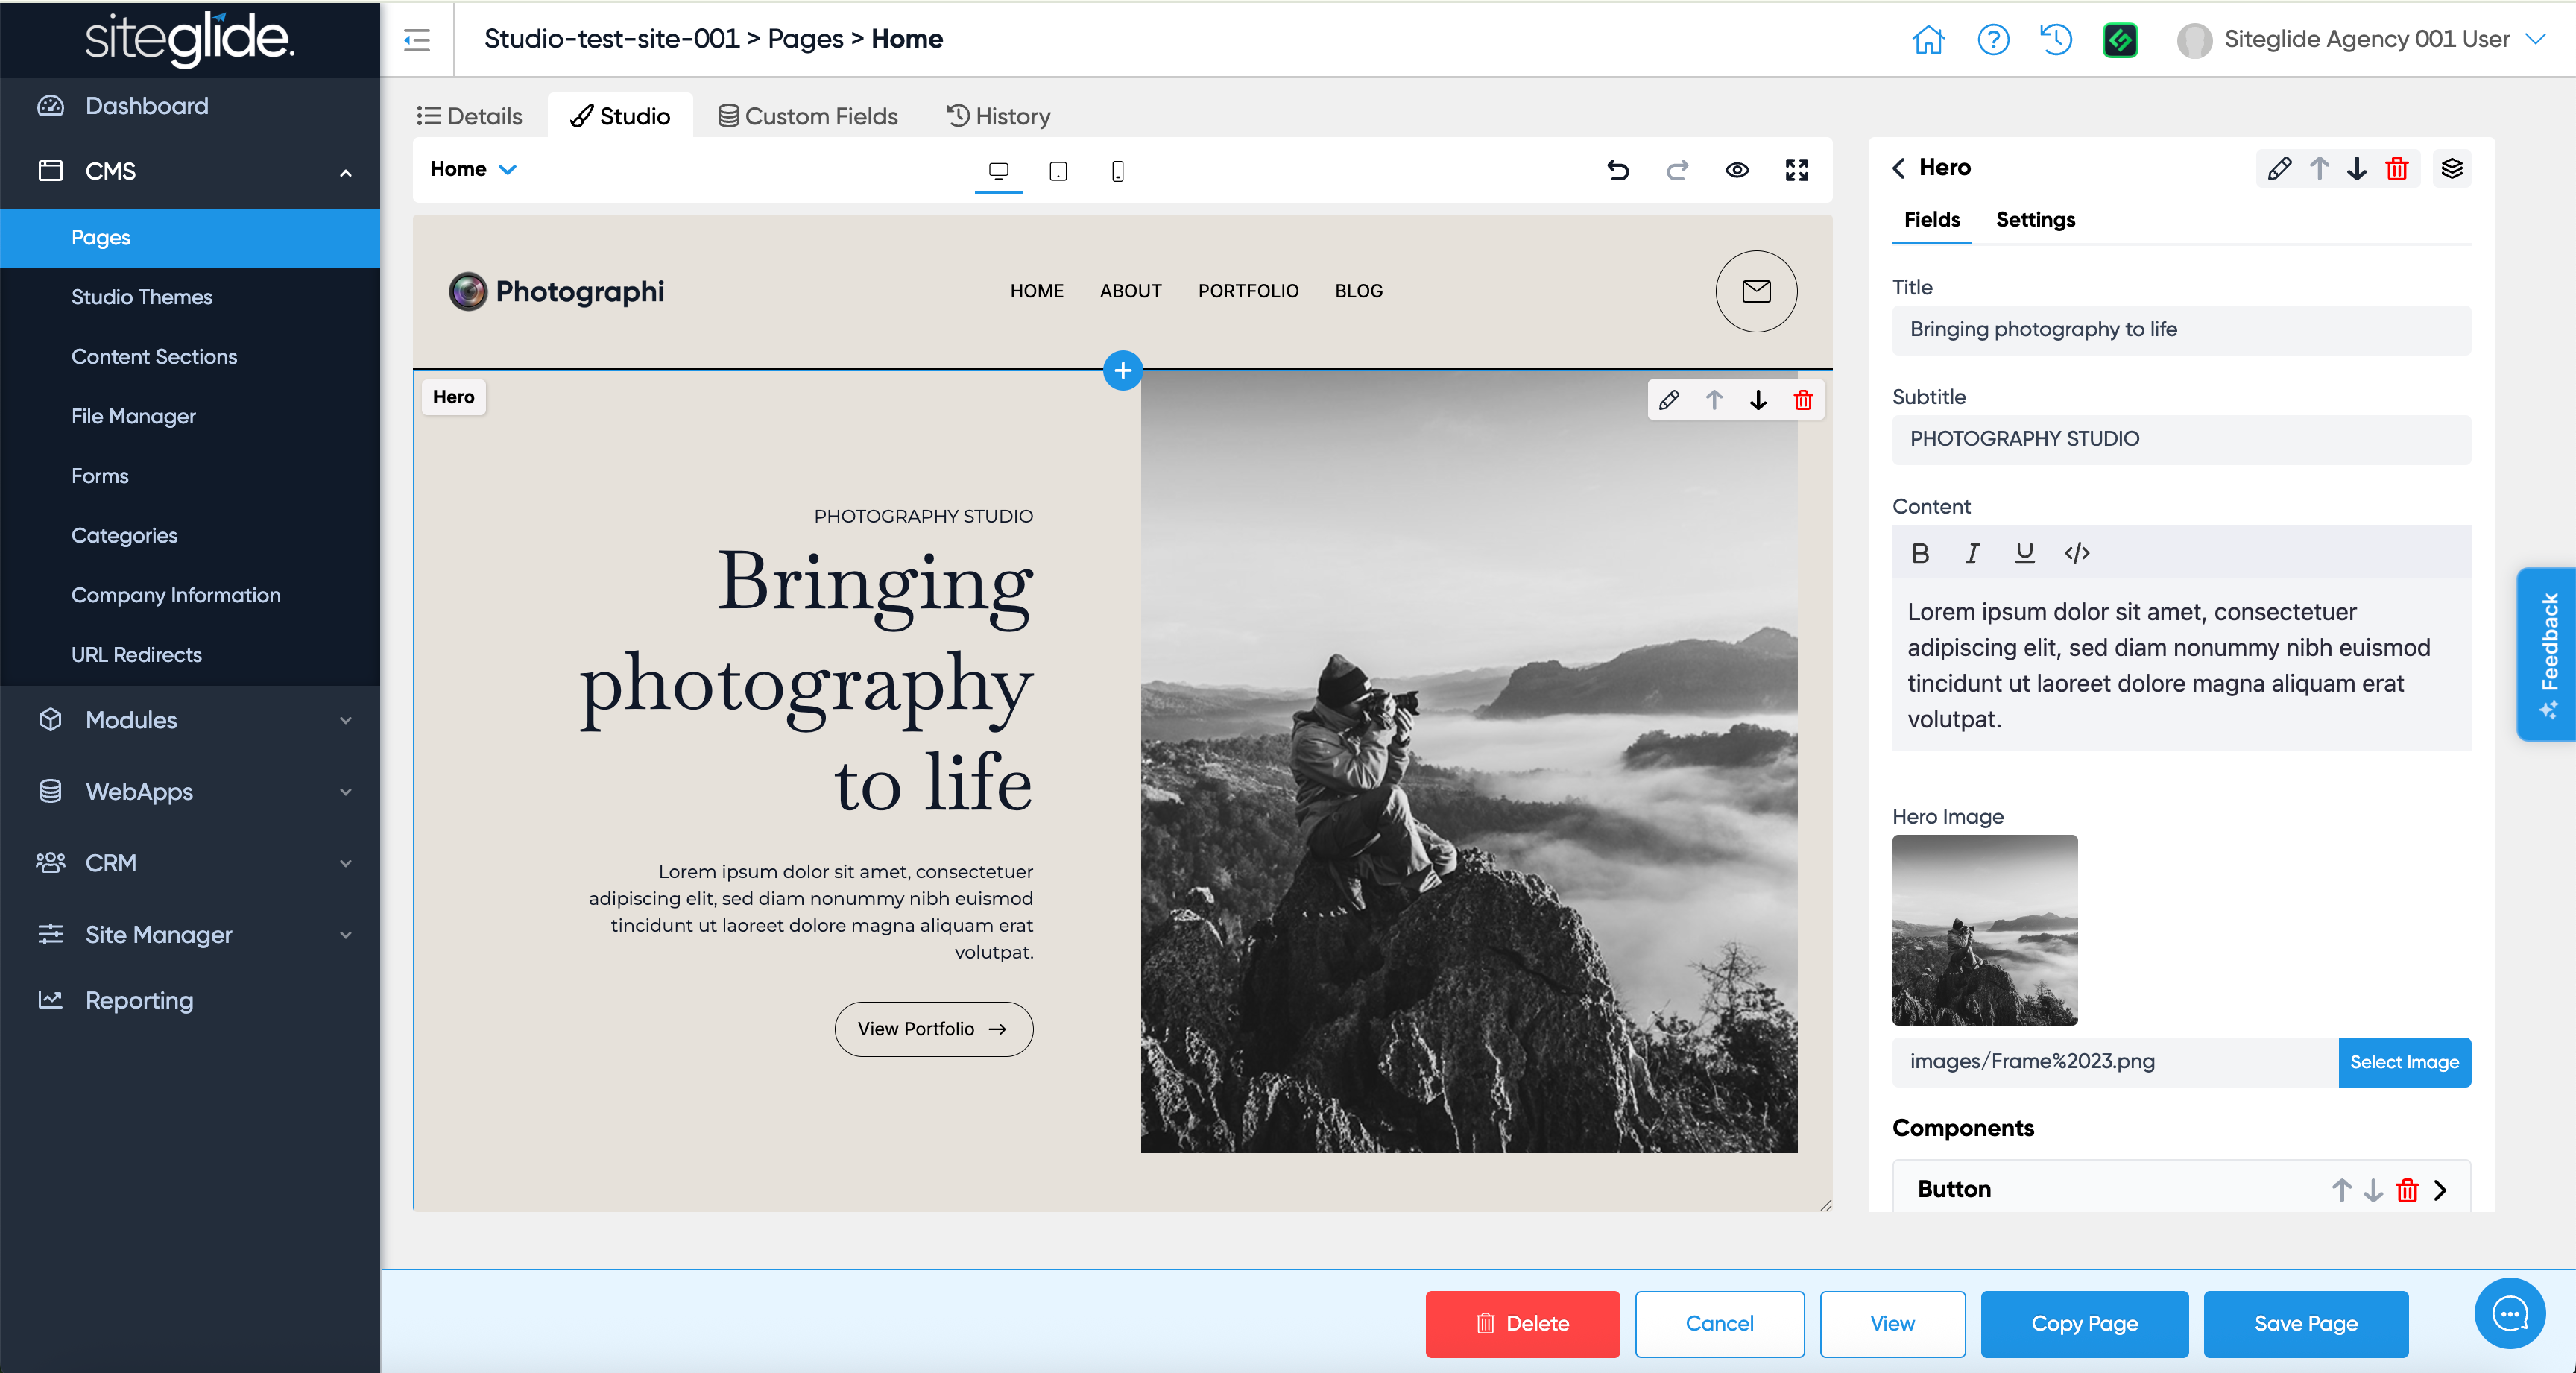Switch to mobile device preview
The image size is (2576, 1373).
click(x=1117, y=171)
